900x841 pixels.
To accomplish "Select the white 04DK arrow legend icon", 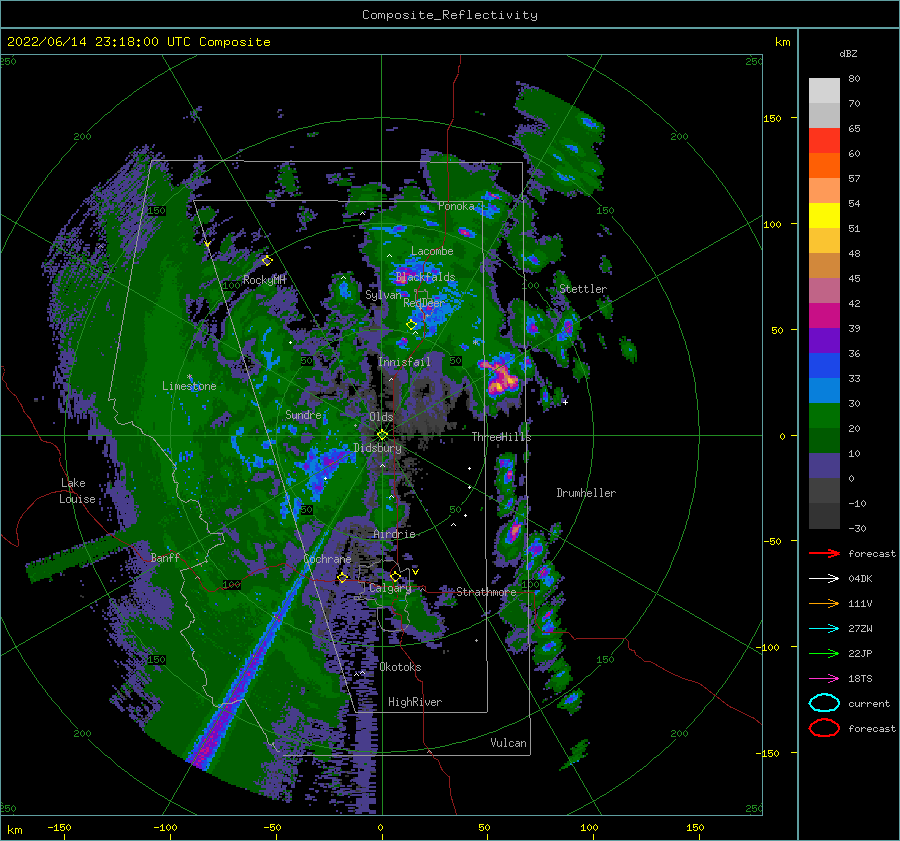I will 824,578.
